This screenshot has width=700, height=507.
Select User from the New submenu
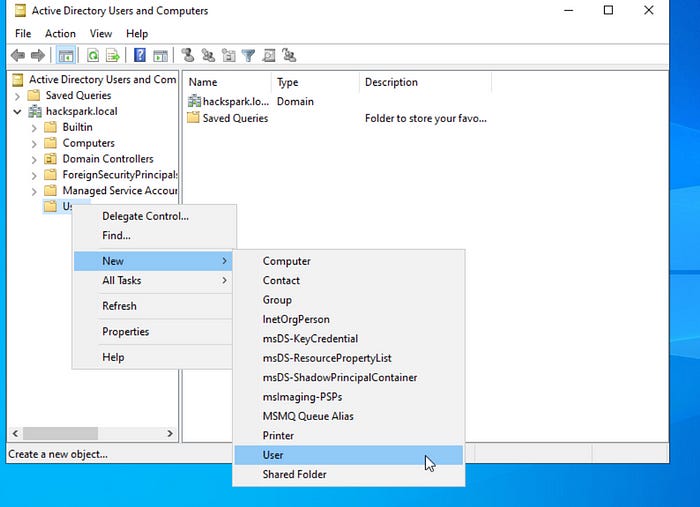click(x=349, y=455)
